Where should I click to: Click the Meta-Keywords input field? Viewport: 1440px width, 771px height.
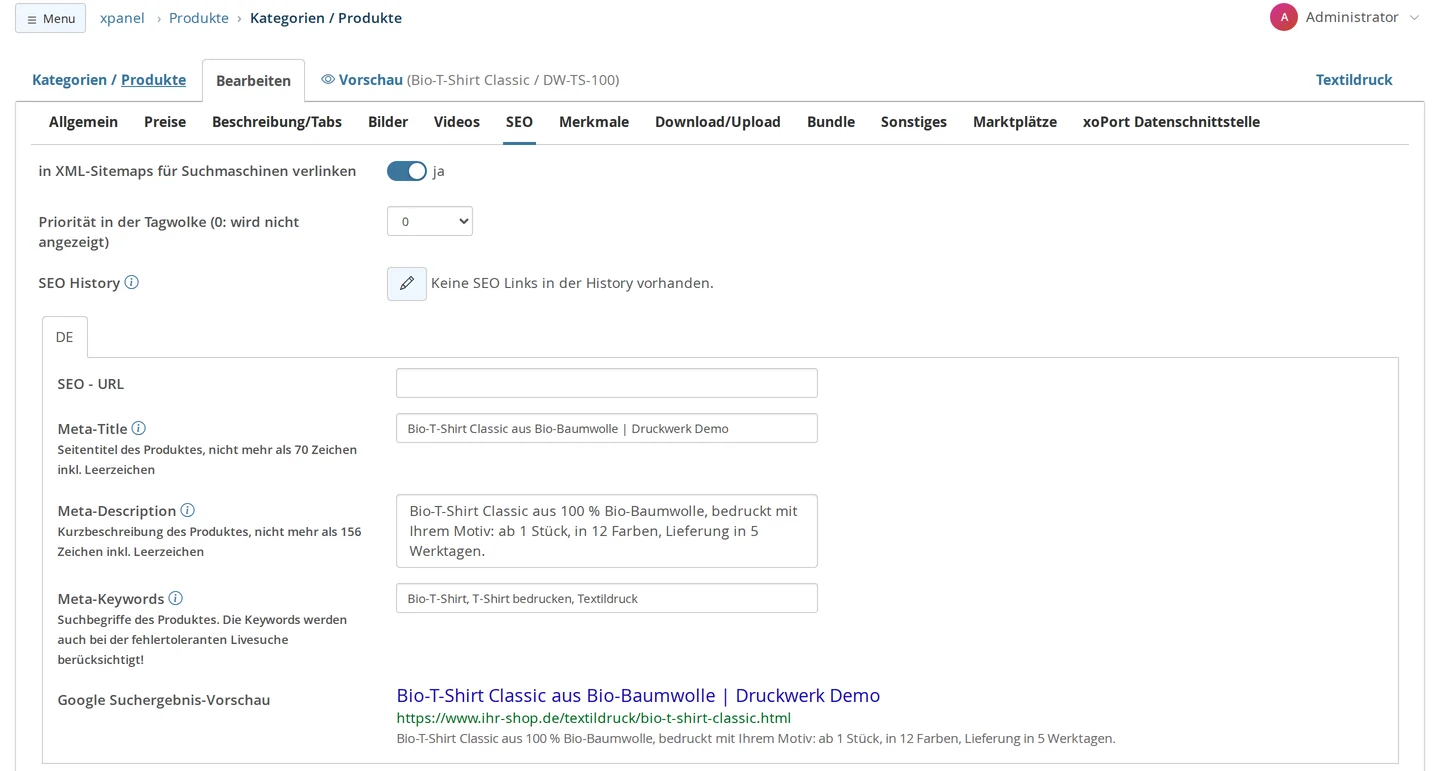[607, 598]
